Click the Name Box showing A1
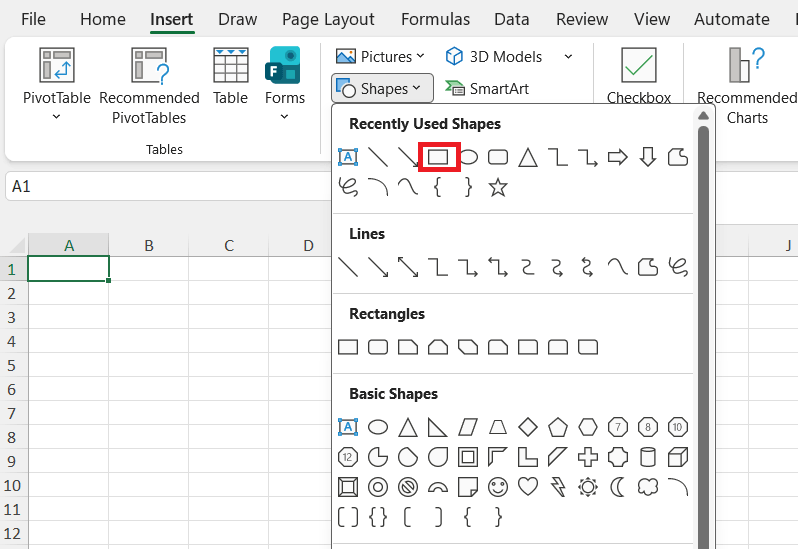 [x=168, y=186]
